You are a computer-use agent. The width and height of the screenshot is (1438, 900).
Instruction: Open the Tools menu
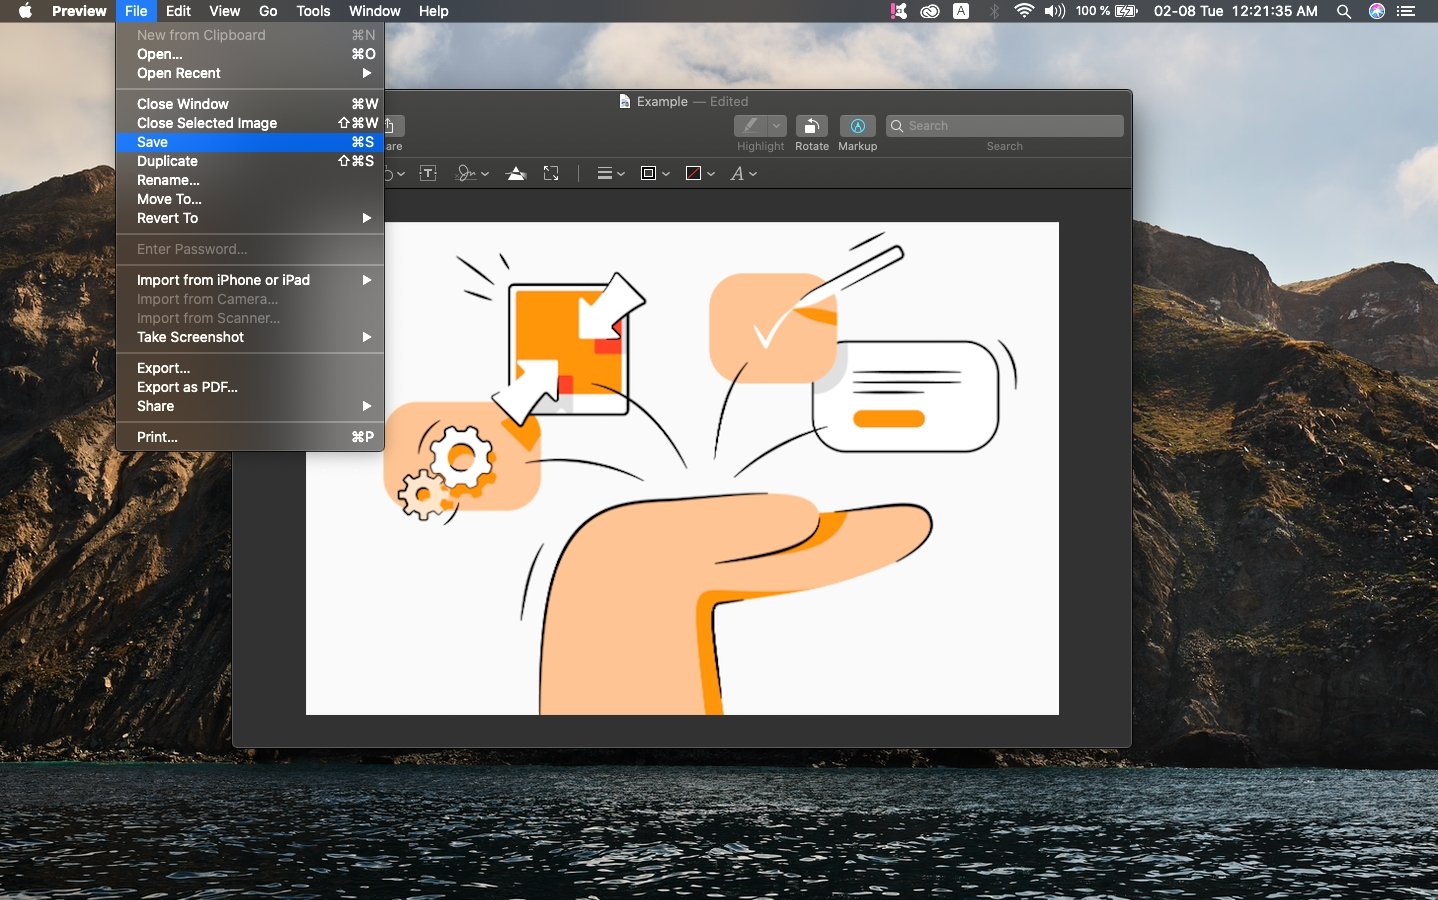pyautogui.click(x=313, y=11)
